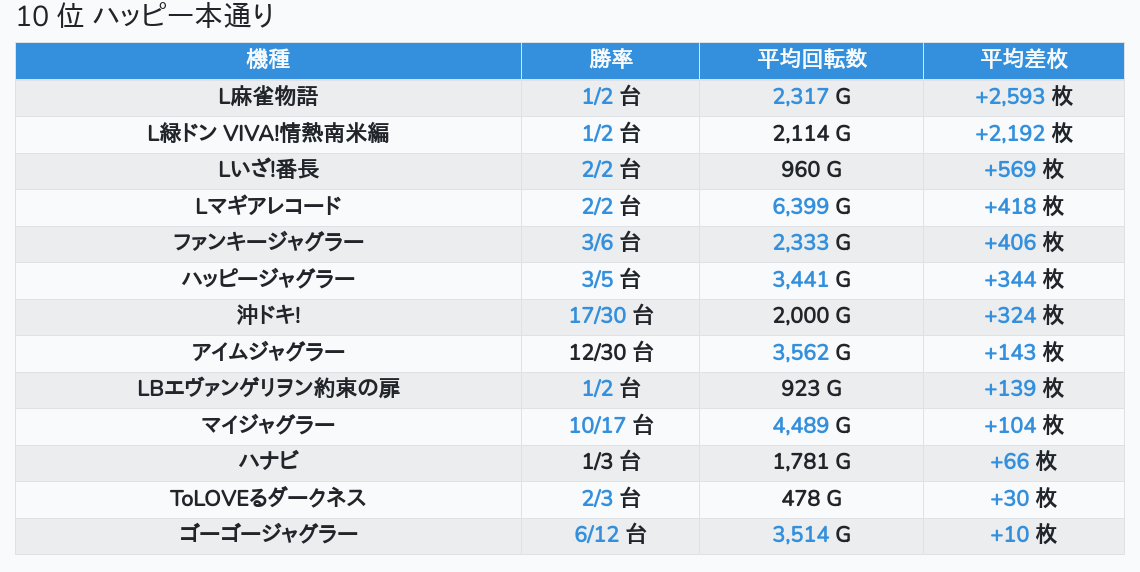Choose the Lいざ!番長 machine entry

pos(268,169)
